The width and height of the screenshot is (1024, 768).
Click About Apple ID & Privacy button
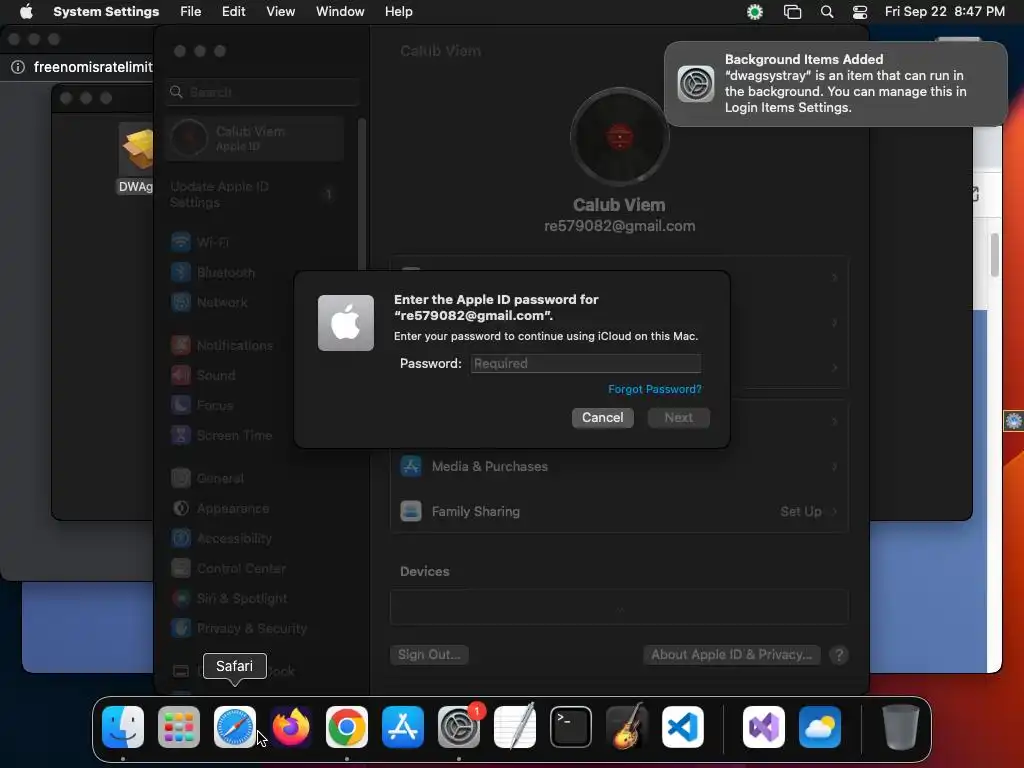(731, 654)
